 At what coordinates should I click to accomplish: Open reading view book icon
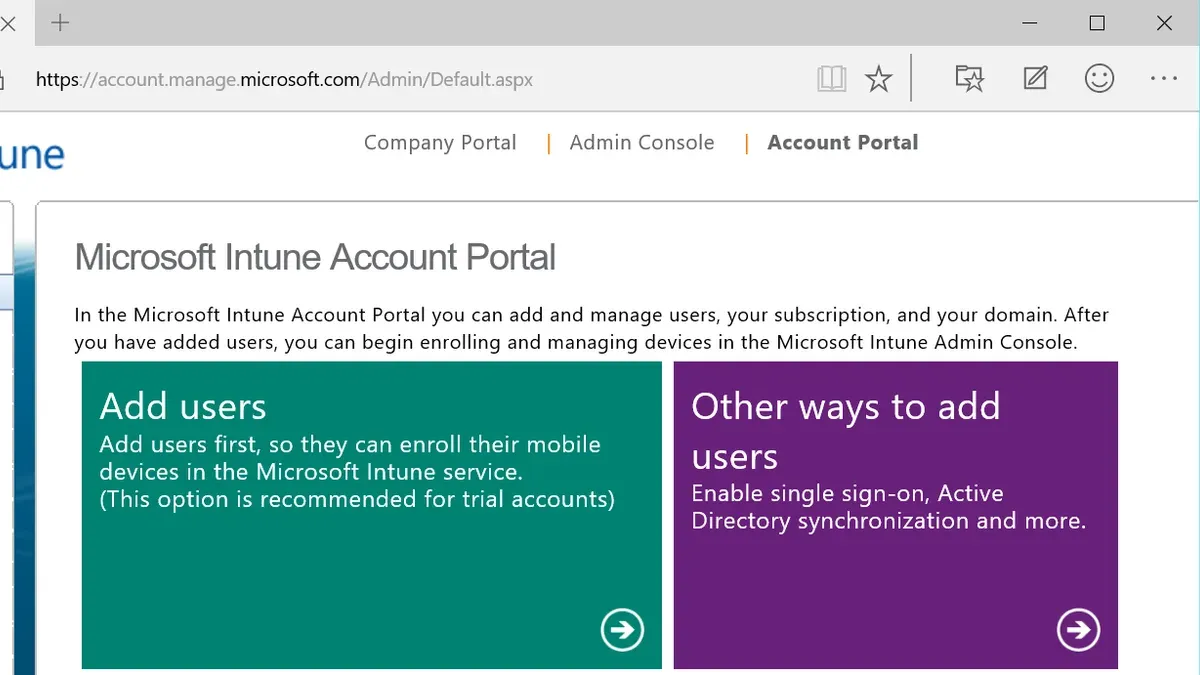832,79
